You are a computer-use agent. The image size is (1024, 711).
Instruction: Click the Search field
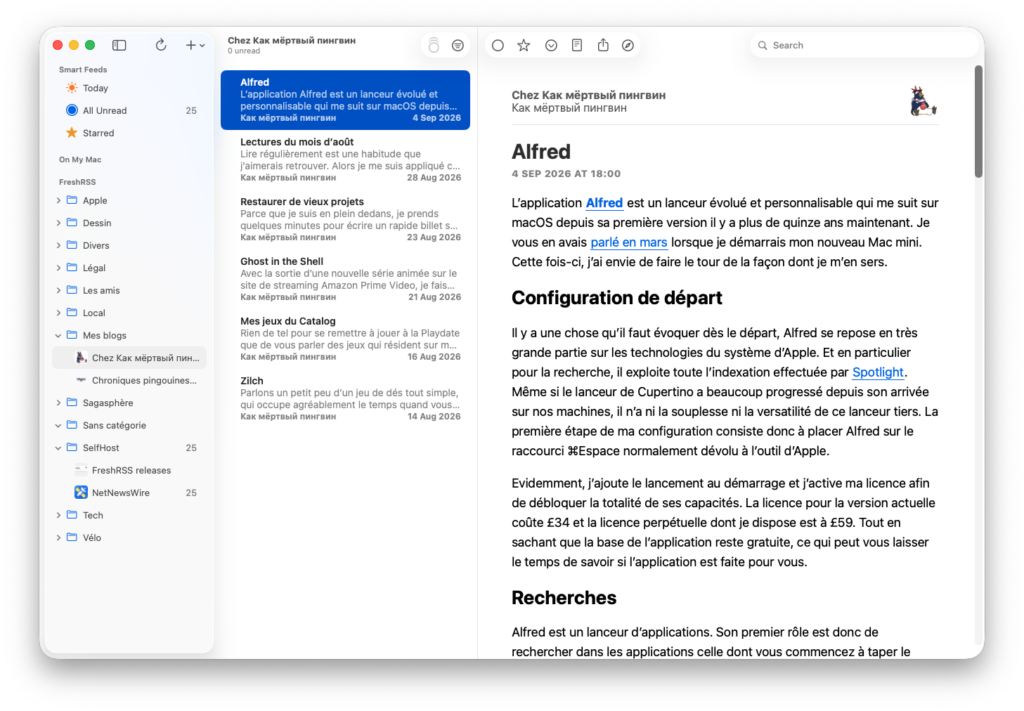(x=863, y=45)
